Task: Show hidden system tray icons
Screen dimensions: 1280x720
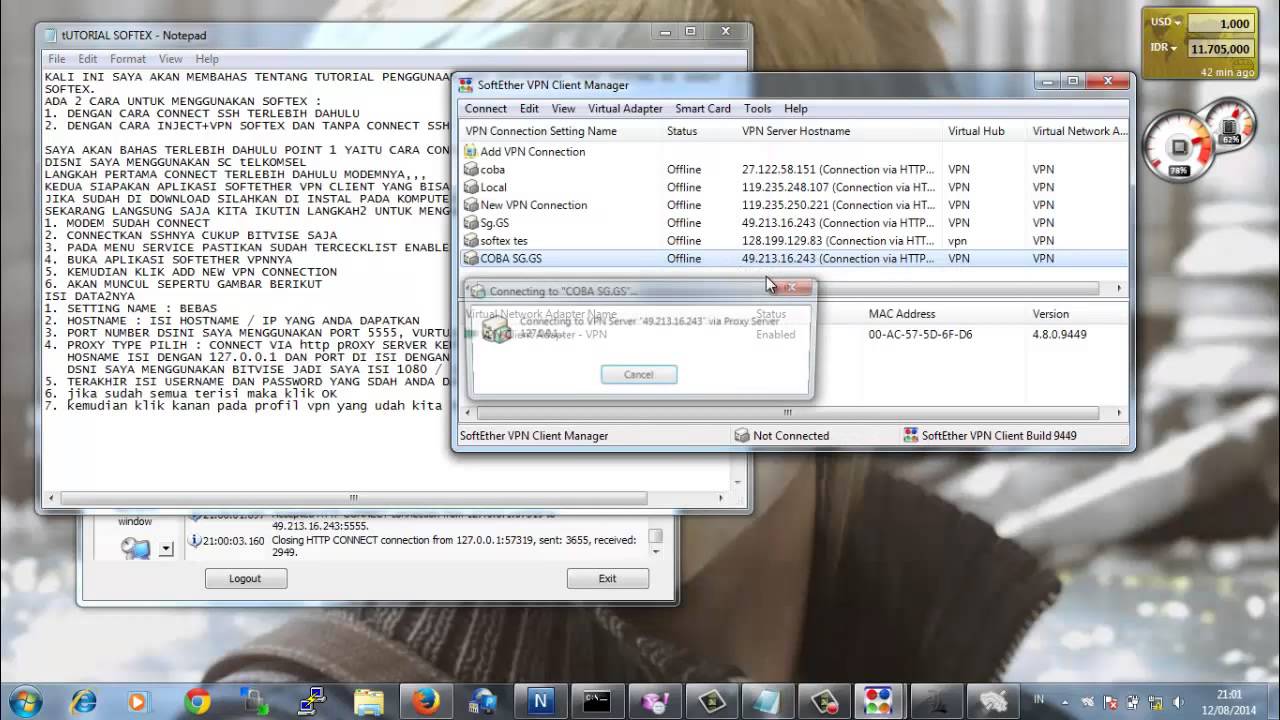Action: pos(1066,702)
